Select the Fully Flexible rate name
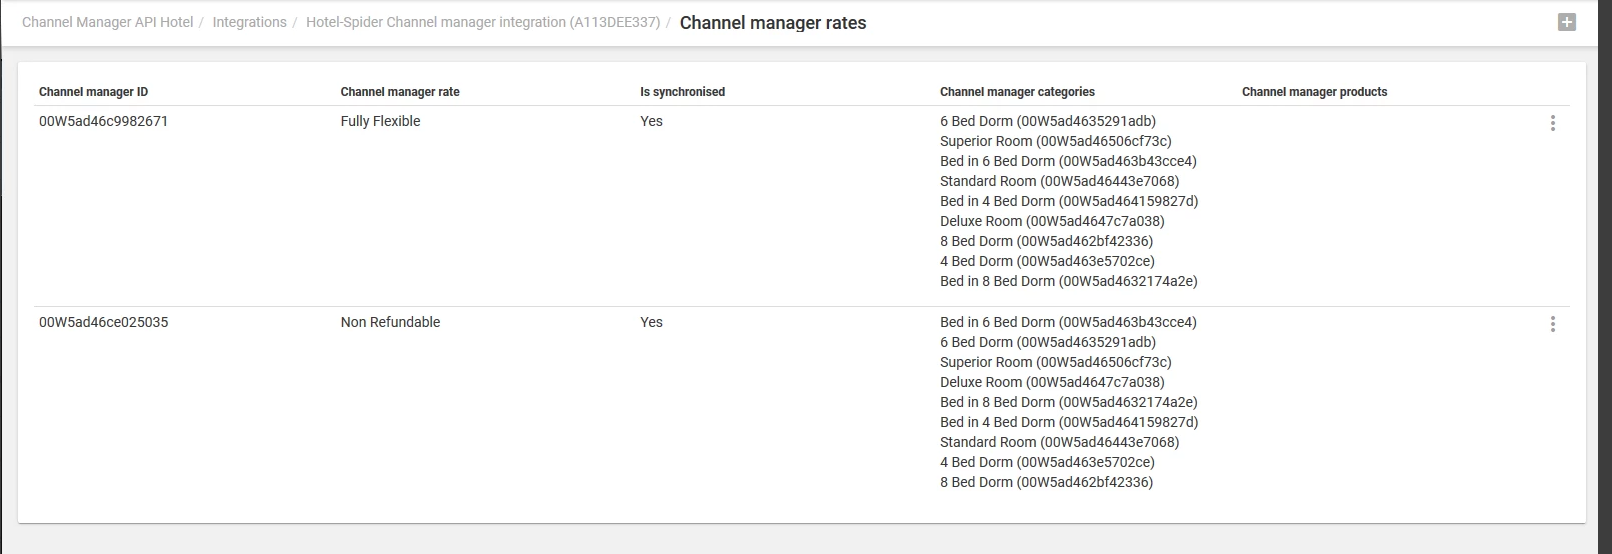The width and height of the screenshot is (1612, 554). pyautogui.click(x=380, y=121)
